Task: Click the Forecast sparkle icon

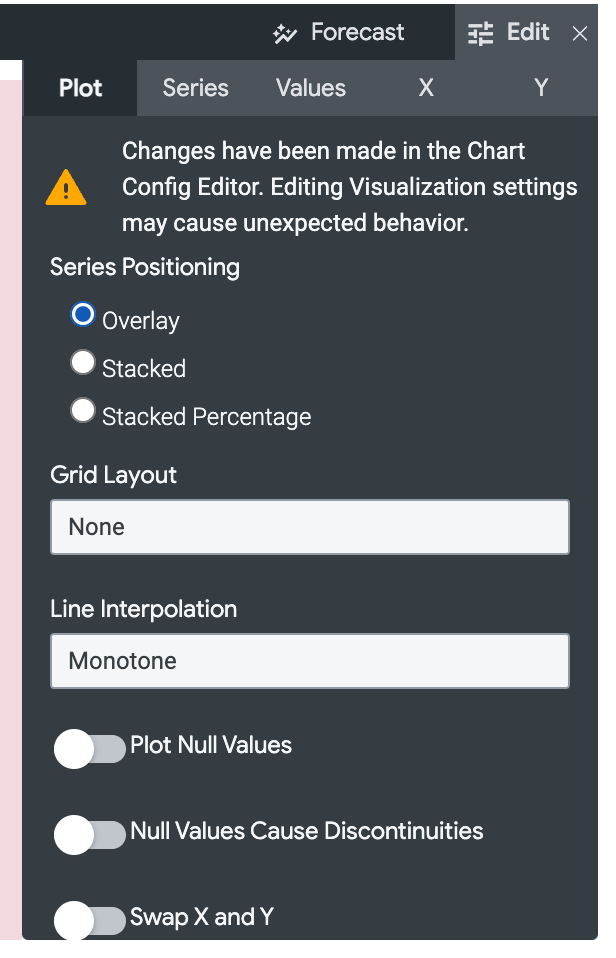Action: tap(285, 34)
